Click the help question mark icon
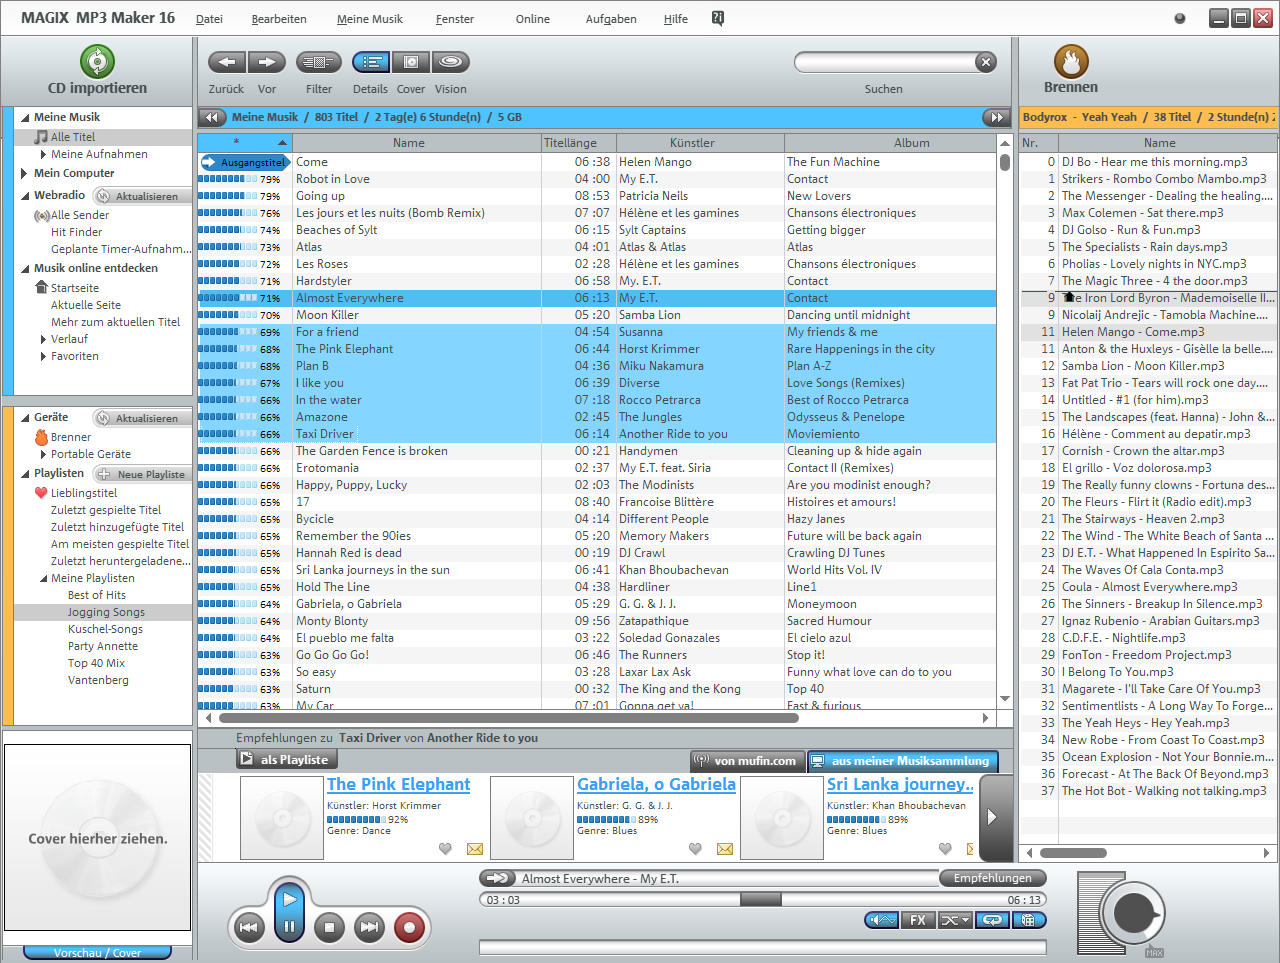The height and width of the screenshot is (963, 1280). click(x=718, y=18)
